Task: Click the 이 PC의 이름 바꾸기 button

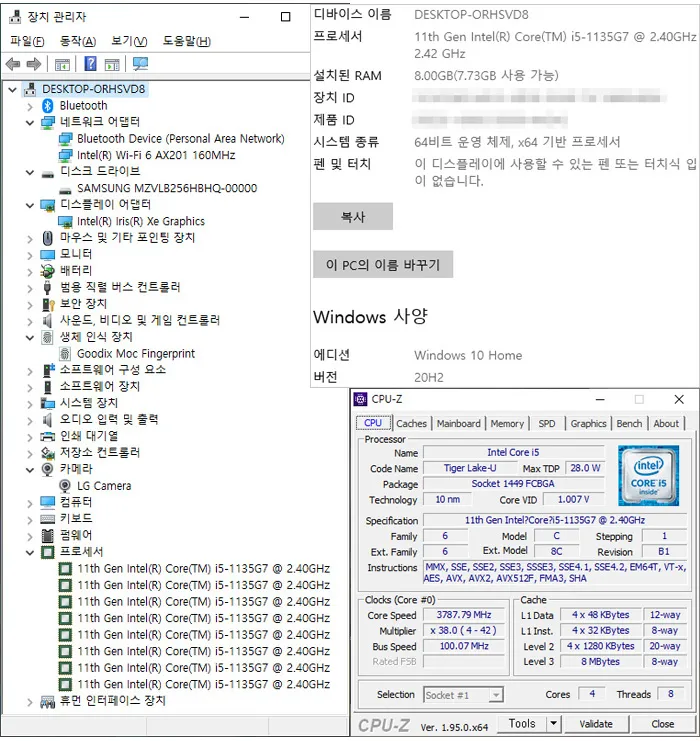Action: point(383,264)
